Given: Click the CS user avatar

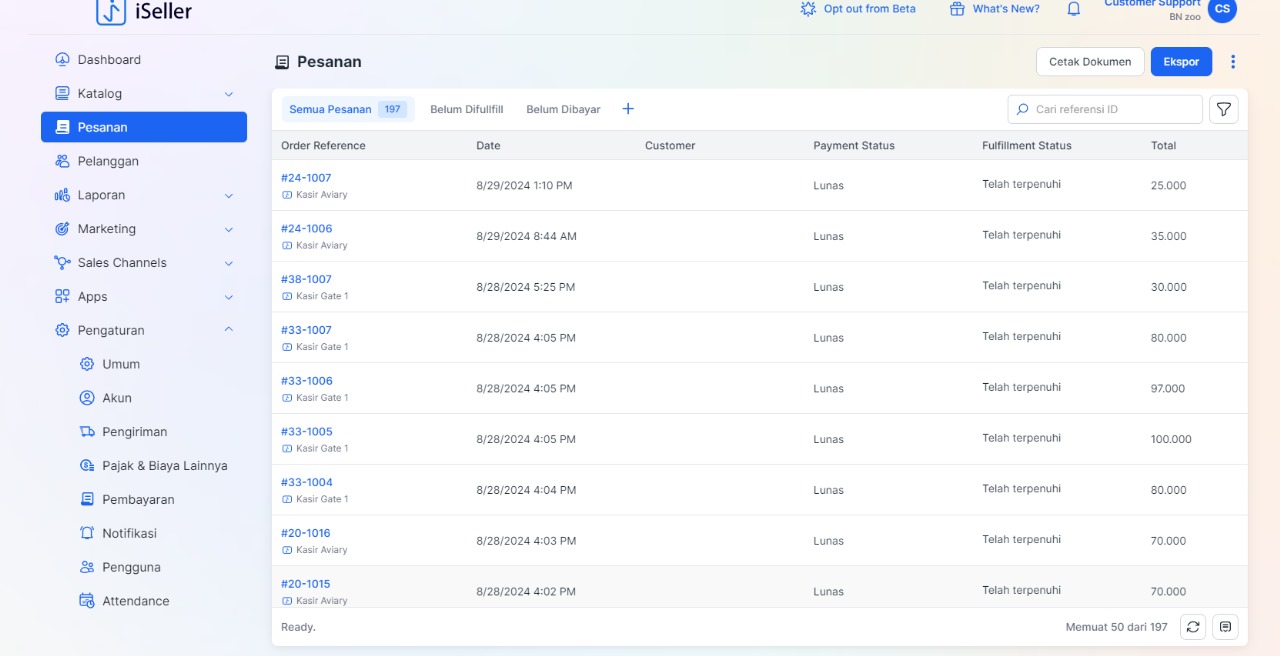Looking at the screenshot, I should pyautogui.click(x=1222, y=9).
